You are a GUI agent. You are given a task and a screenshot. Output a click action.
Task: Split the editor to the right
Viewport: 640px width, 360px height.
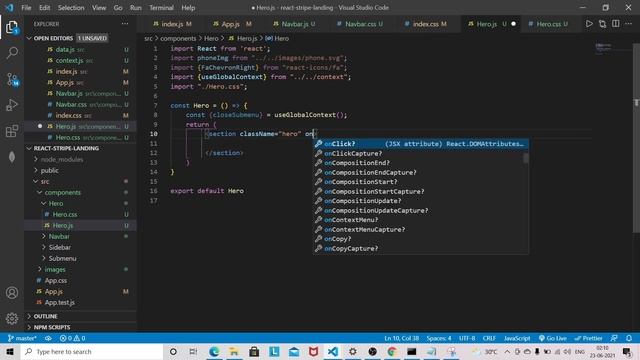pyautogui.click(x=616, y=24)
